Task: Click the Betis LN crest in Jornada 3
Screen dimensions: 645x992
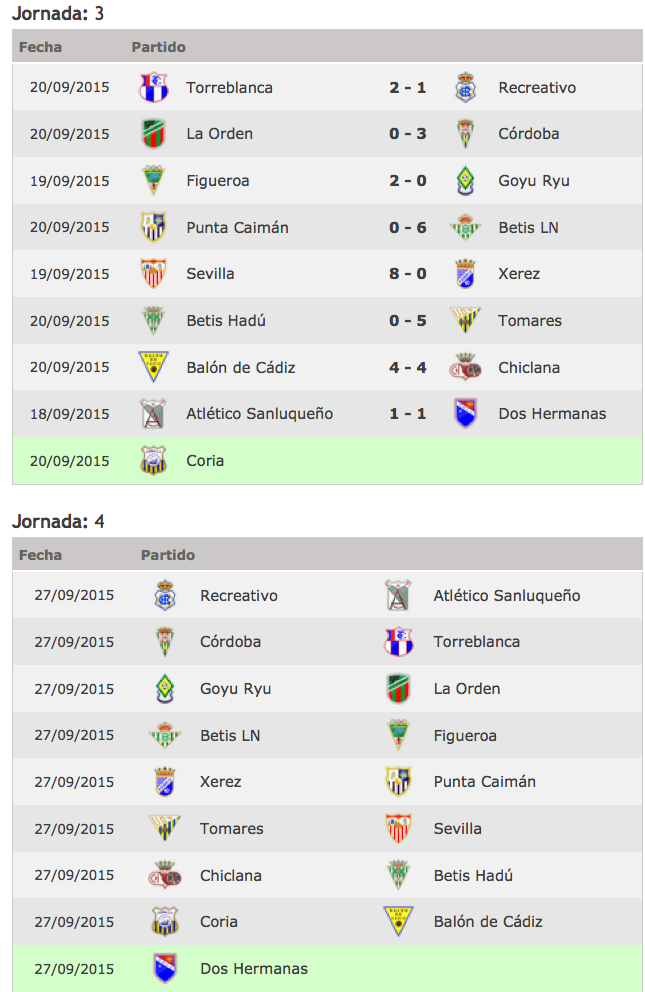Action: (x=465, y=227)
